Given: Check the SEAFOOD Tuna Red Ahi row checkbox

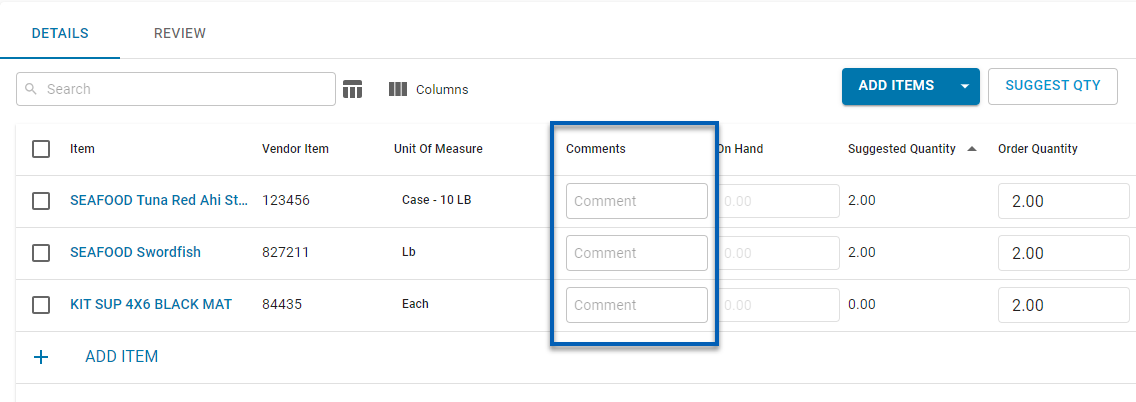Looking at the screenshot, I should click(41, 201).
